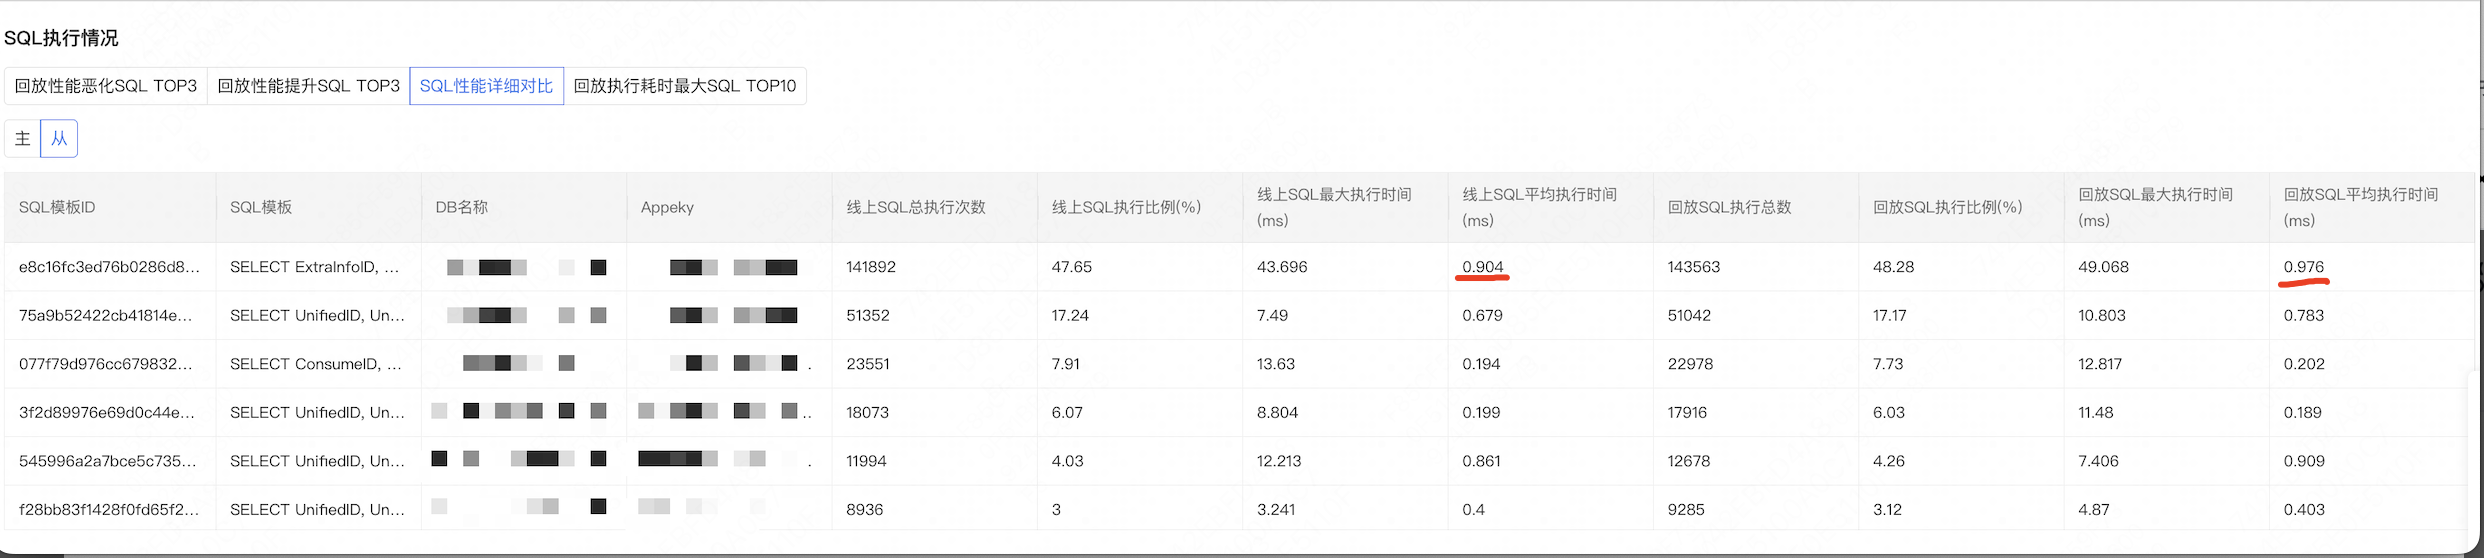Open 回放执行耗时最大SQL TOP10 tab
2484x558 pixels.
[685, 86]
